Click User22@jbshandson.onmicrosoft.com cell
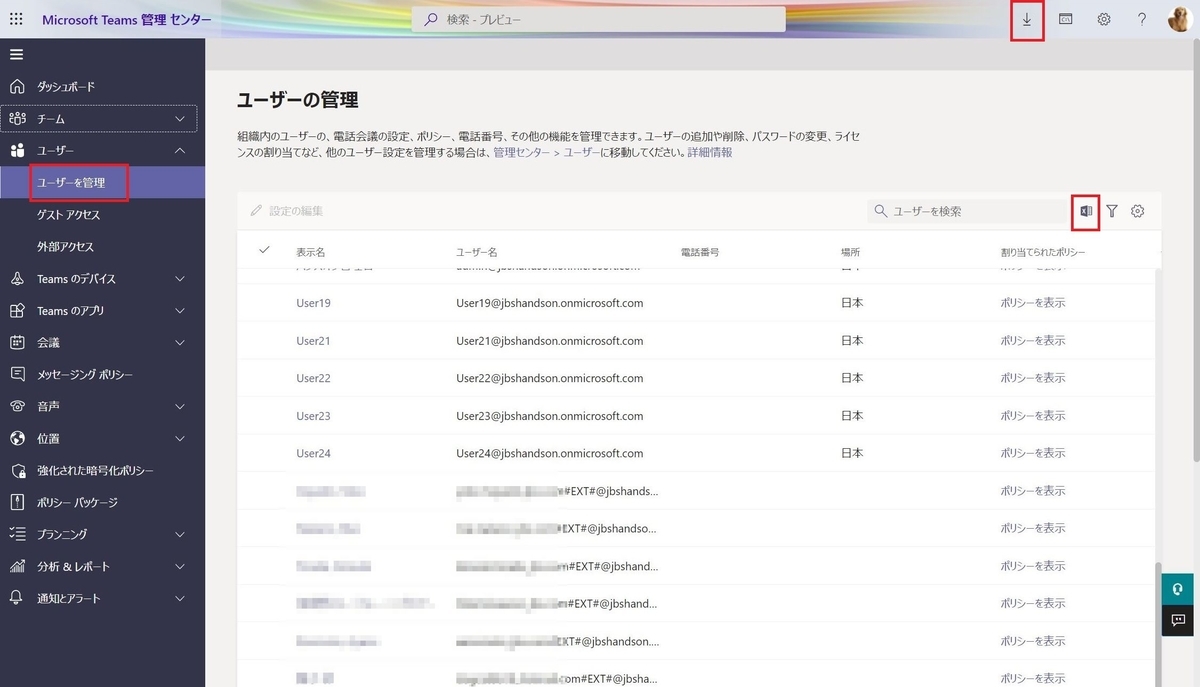1200x687 pixels. 550,378
